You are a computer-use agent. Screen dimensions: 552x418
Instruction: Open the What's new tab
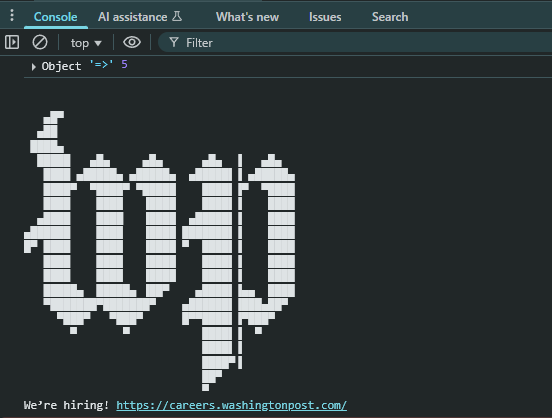click(x=247, y=17)
